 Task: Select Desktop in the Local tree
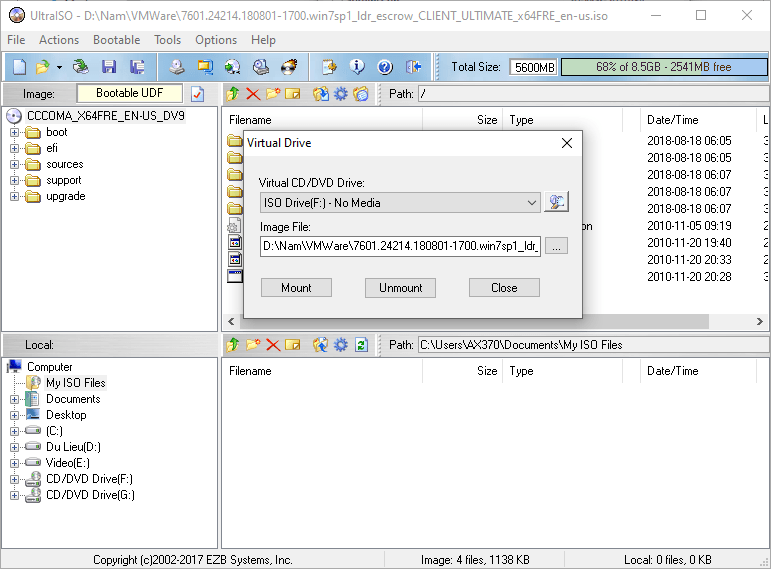pos(66,415)
